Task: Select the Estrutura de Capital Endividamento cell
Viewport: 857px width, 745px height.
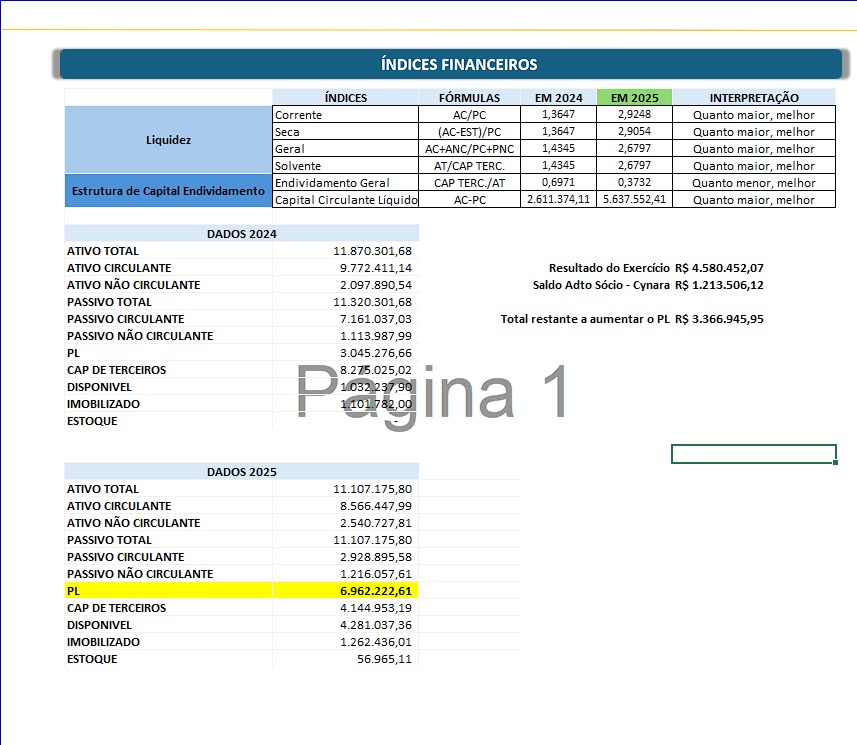Action: pos(168,191)
